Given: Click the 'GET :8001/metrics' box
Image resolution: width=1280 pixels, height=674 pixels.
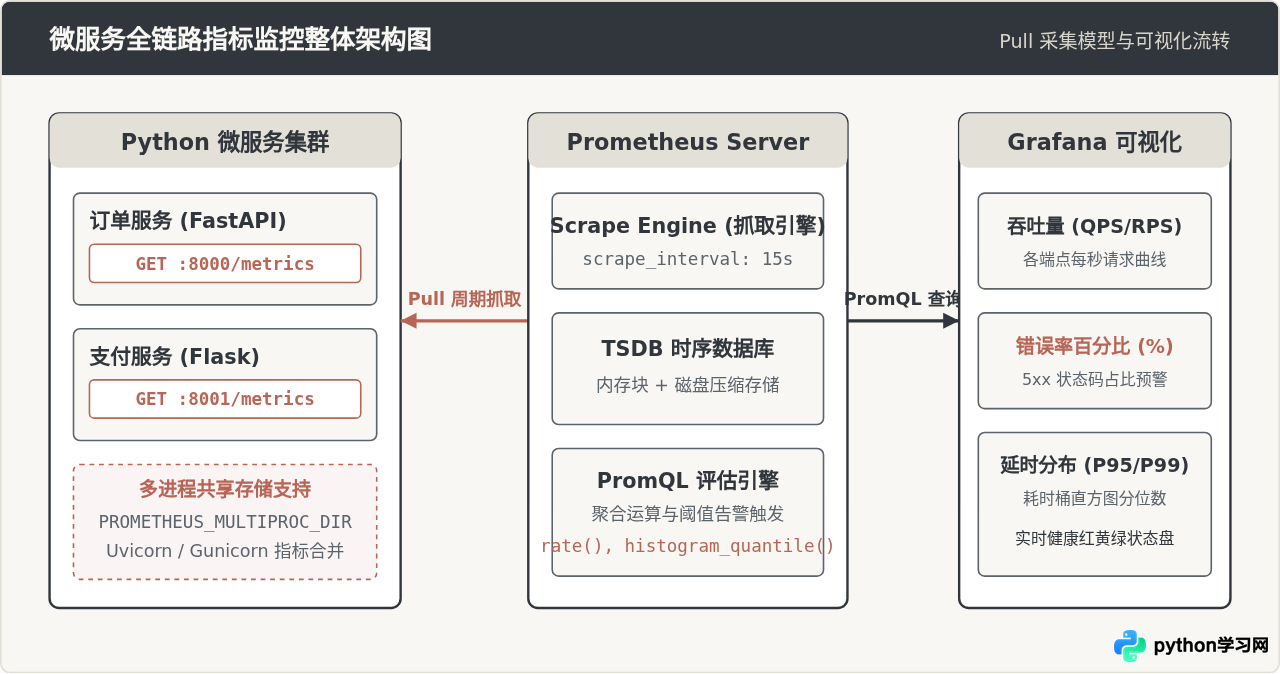Looking at the screenshot, I should pos(225,399).
